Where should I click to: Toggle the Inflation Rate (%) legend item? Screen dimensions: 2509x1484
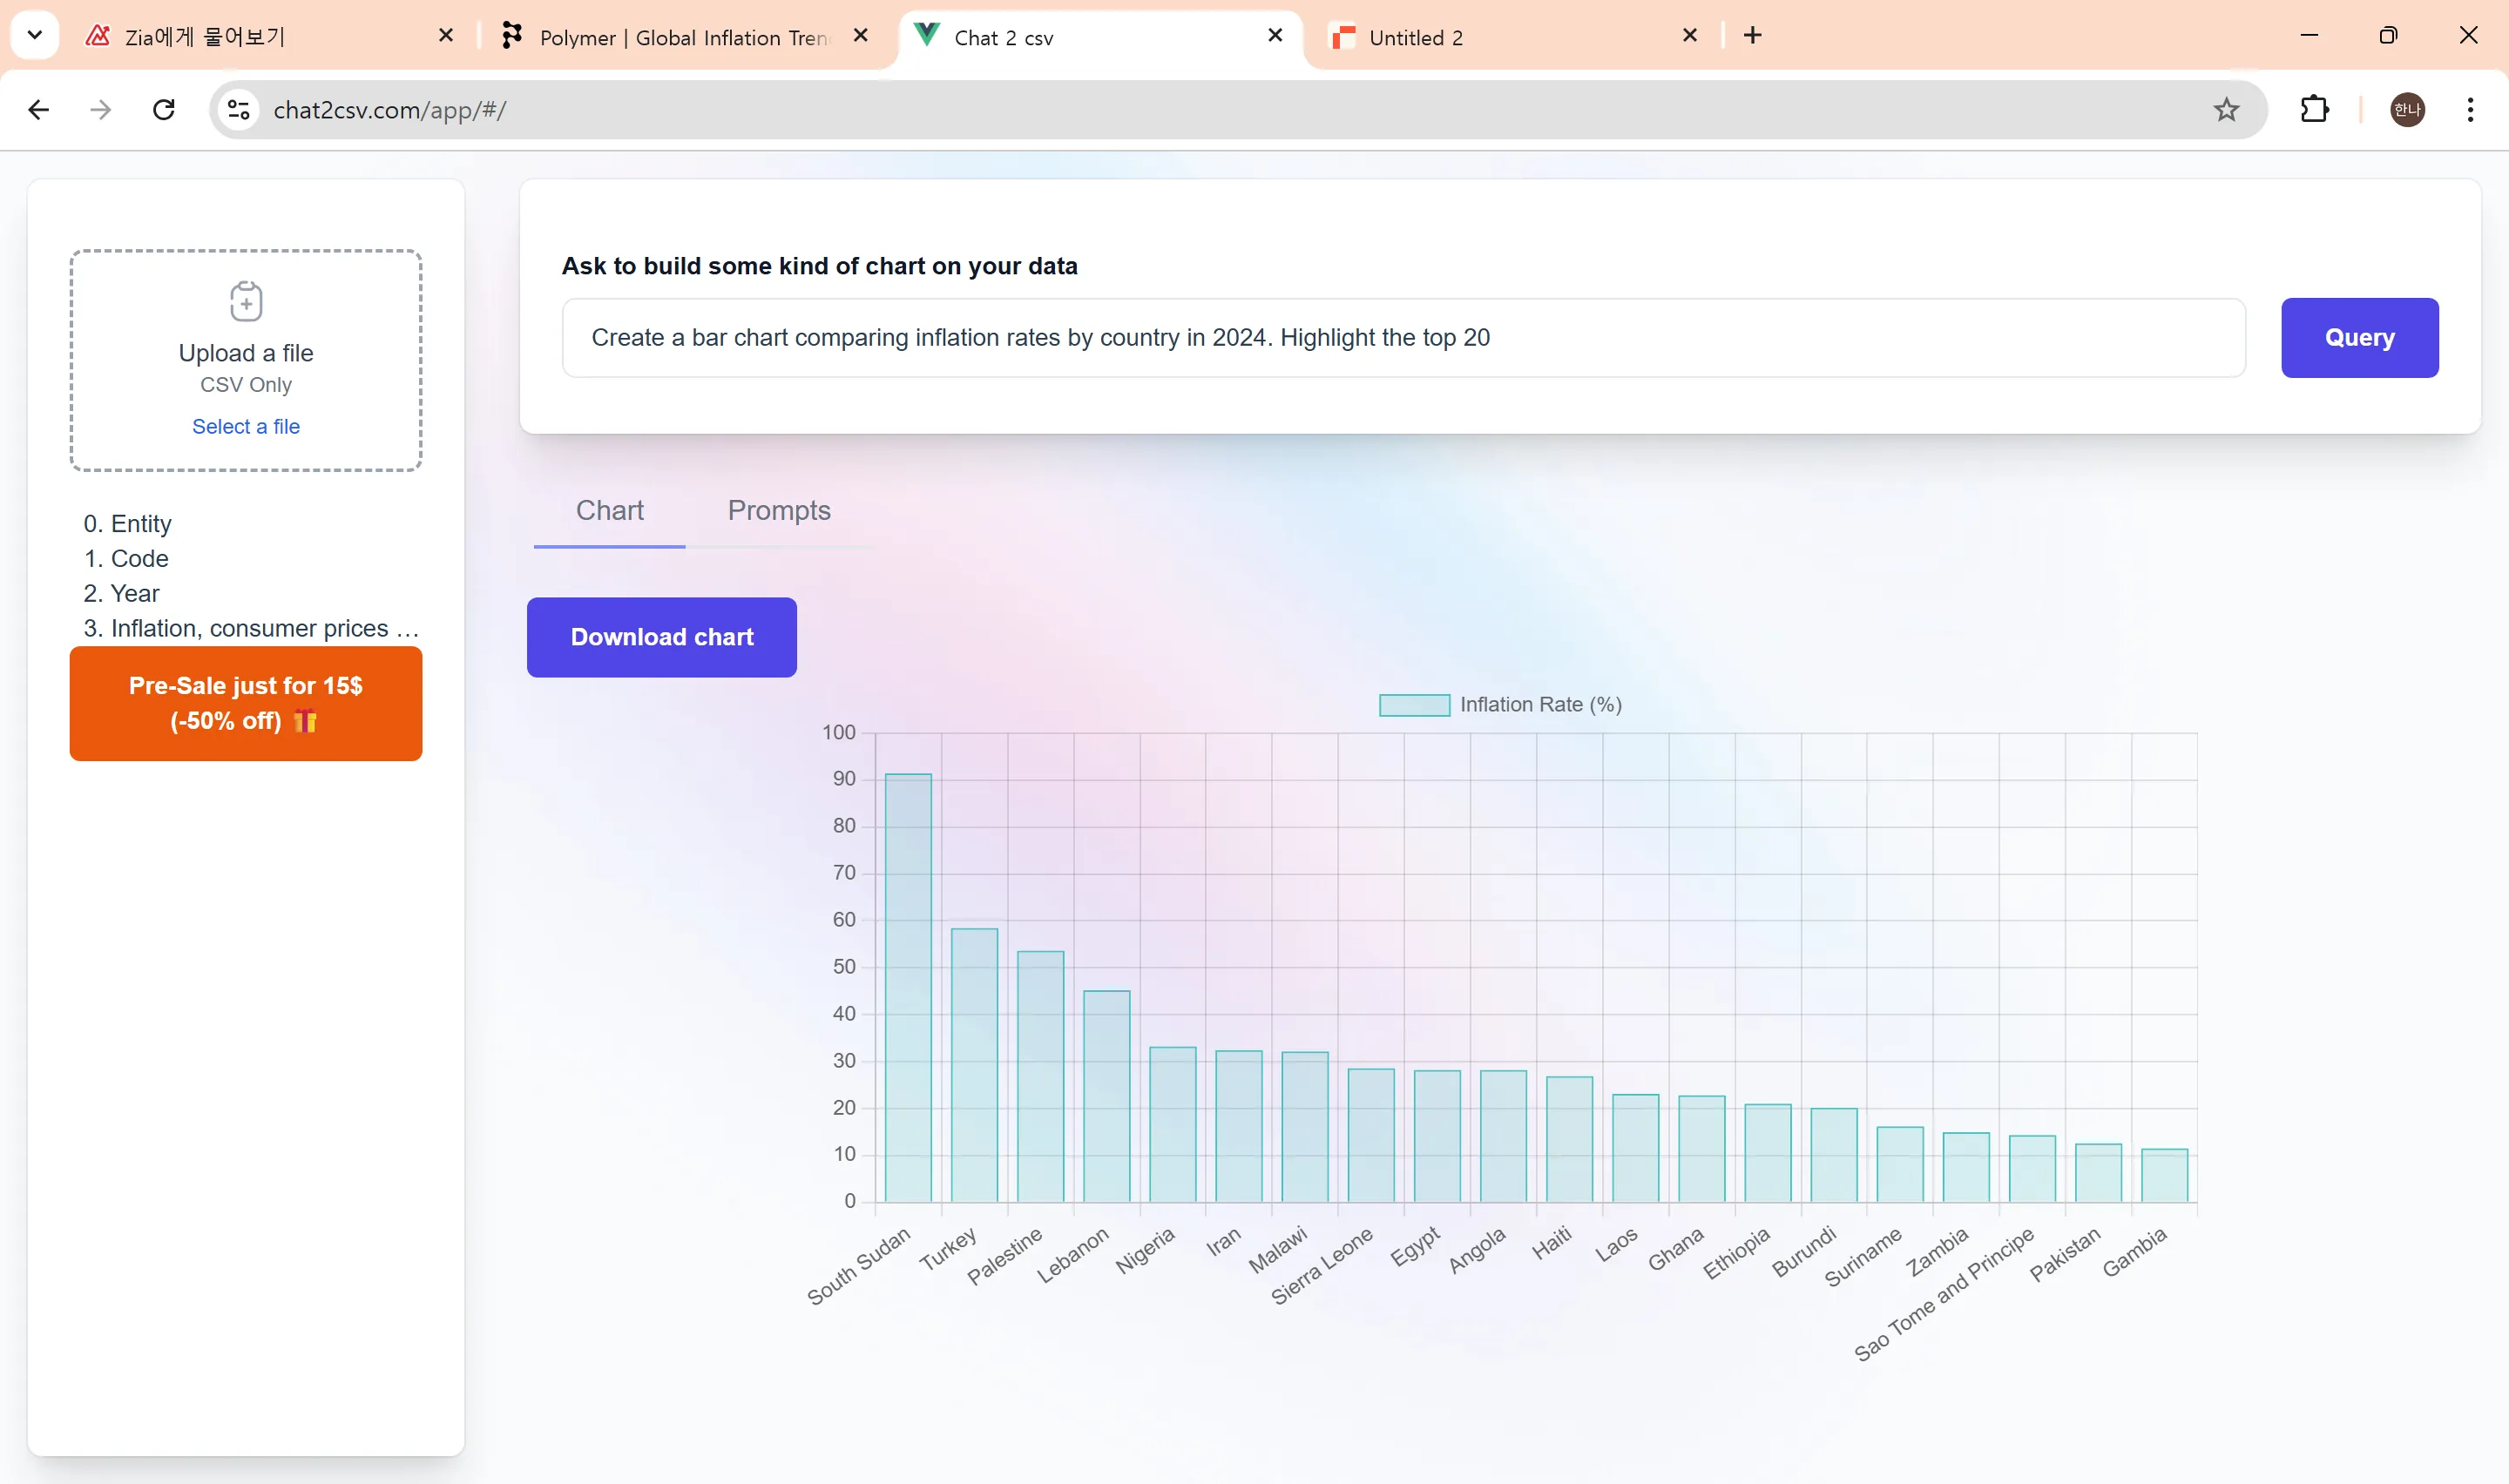pos(1499,705)
